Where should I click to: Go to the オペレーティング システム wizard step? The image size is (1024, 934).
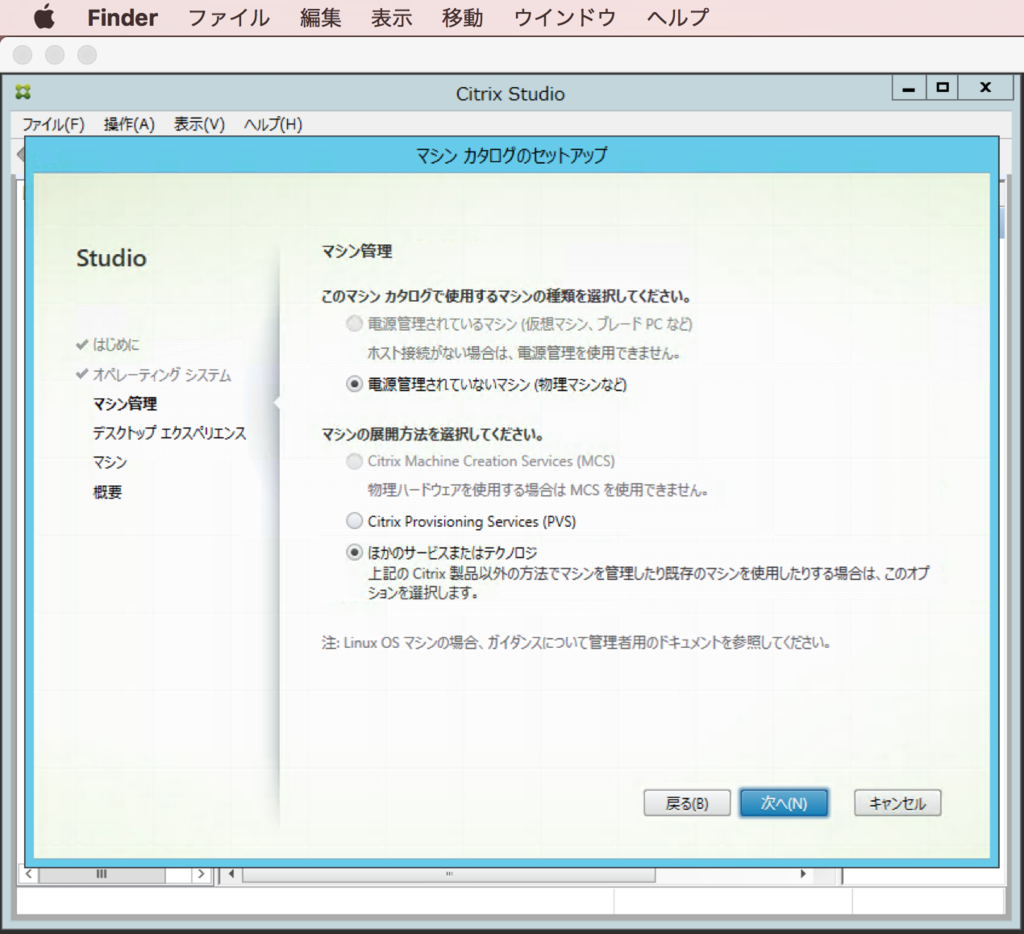[162, 375]
